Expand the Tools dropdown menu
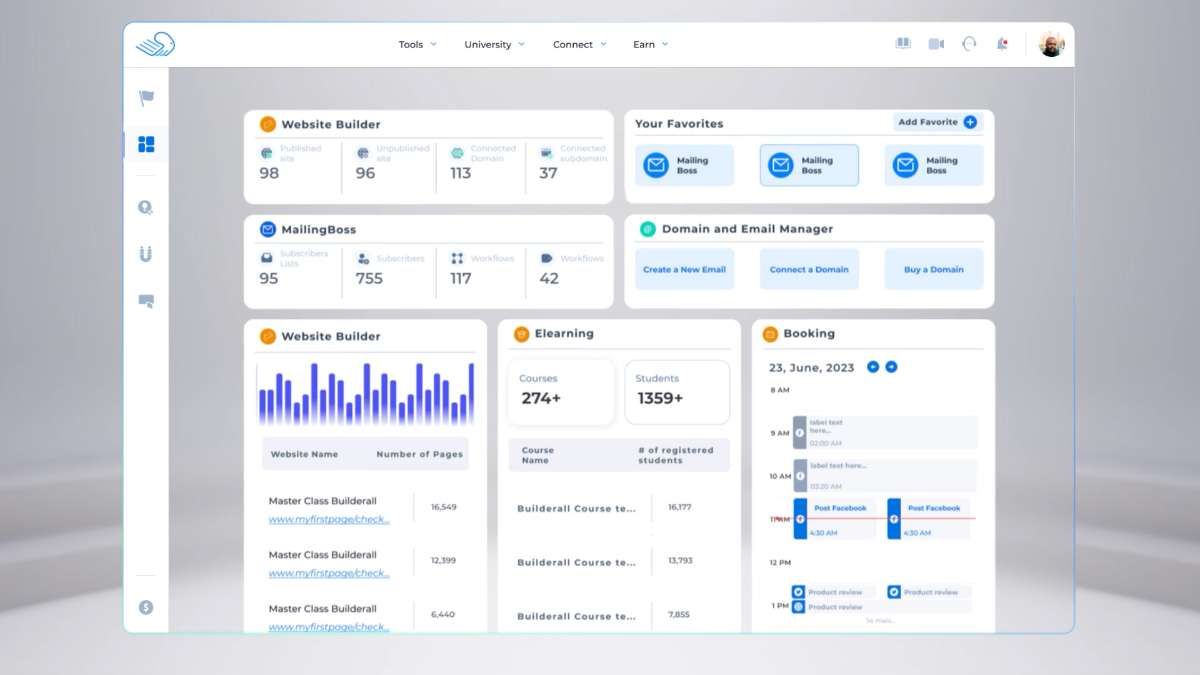1200x675 pixels. [x=418, y=44]
